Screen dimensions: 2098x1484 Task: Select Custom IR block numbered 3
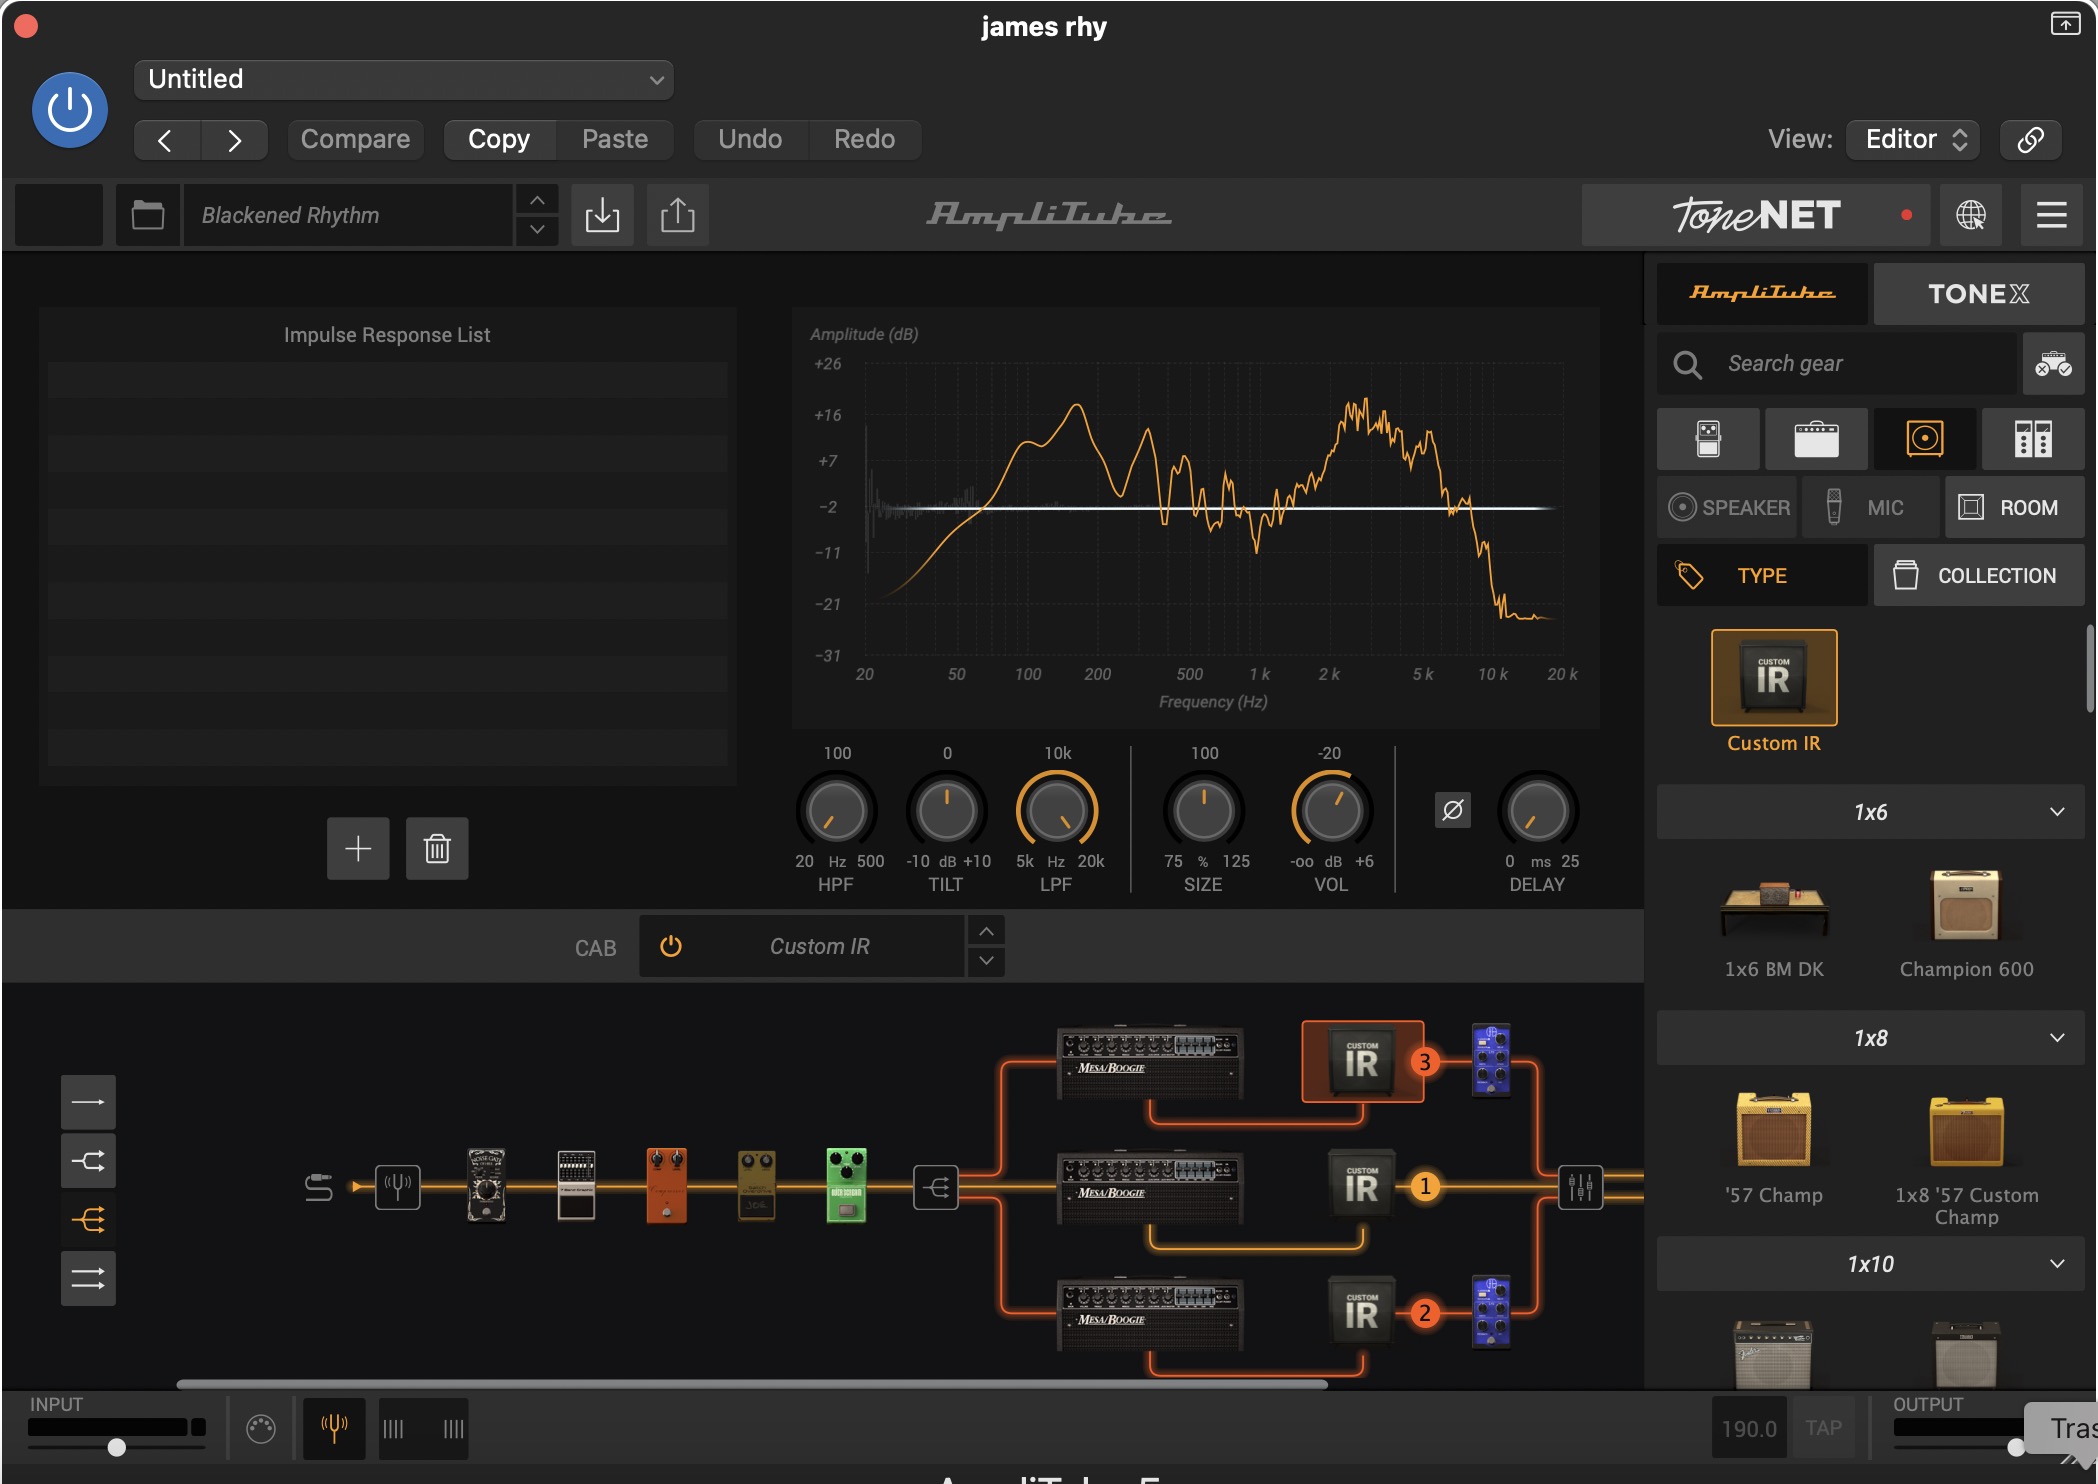point(1362,1061)
